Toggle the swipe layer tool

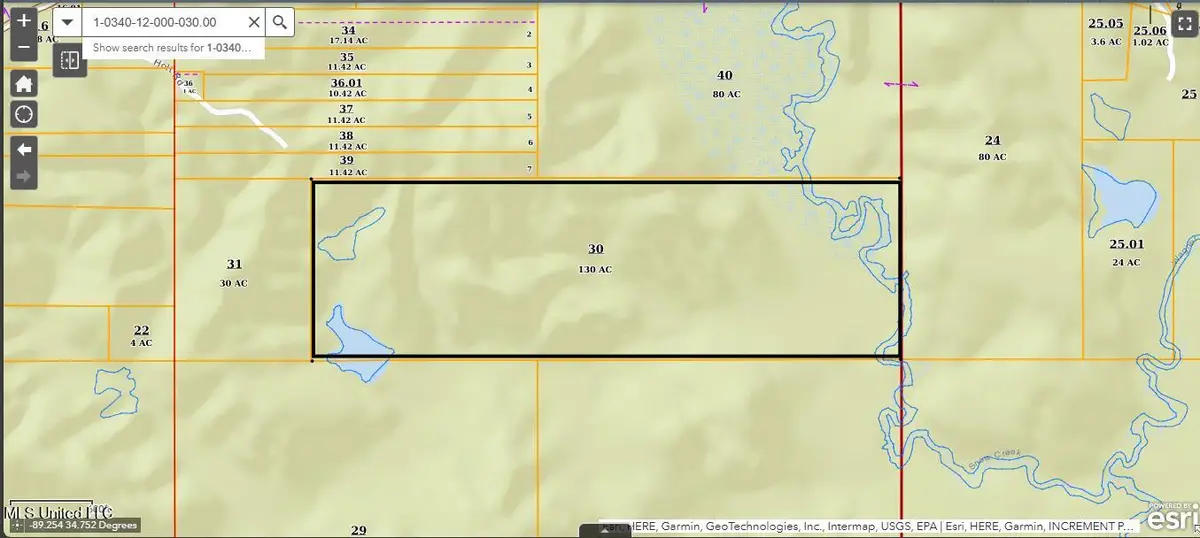point(69,60)
